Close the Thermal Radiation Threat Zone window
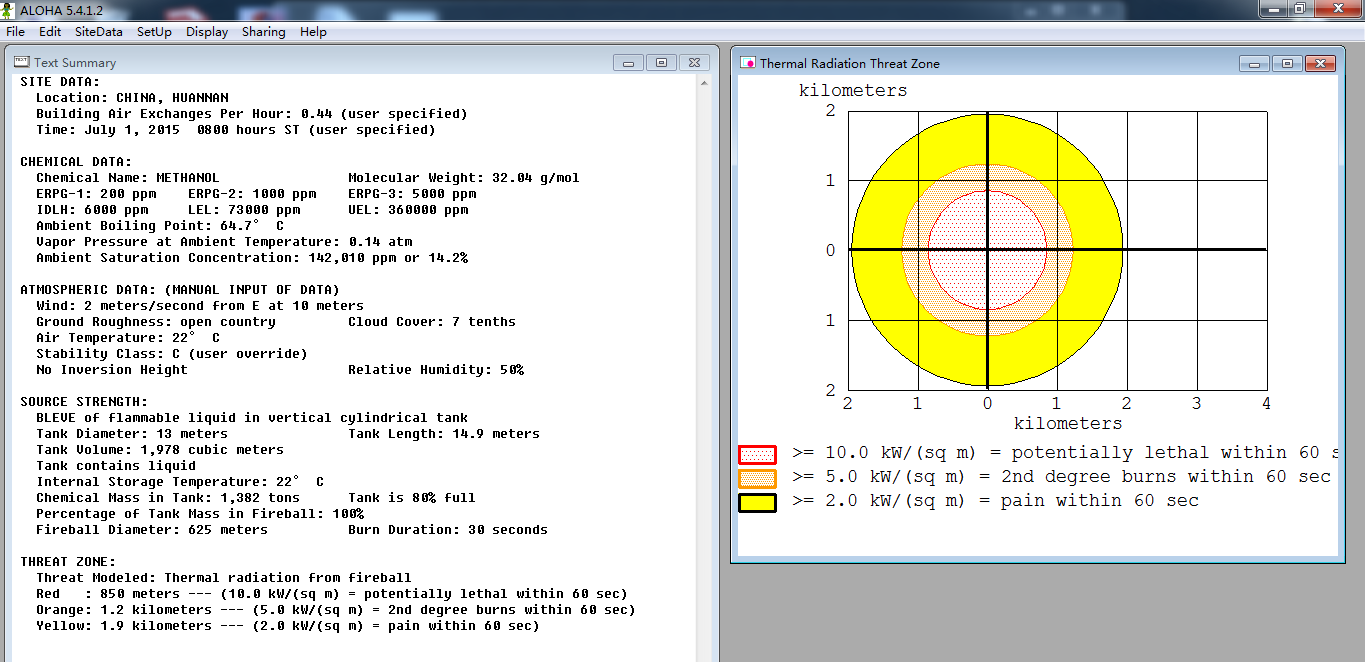This screenshot has height=662, width=1365. (1320, 63)
